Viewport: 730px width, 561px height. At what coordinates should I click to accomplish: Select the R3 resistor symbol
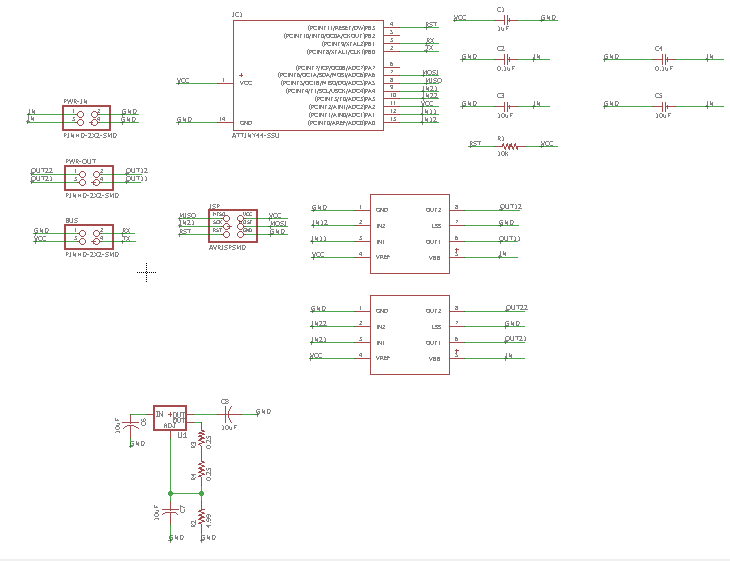coord(201,439)
